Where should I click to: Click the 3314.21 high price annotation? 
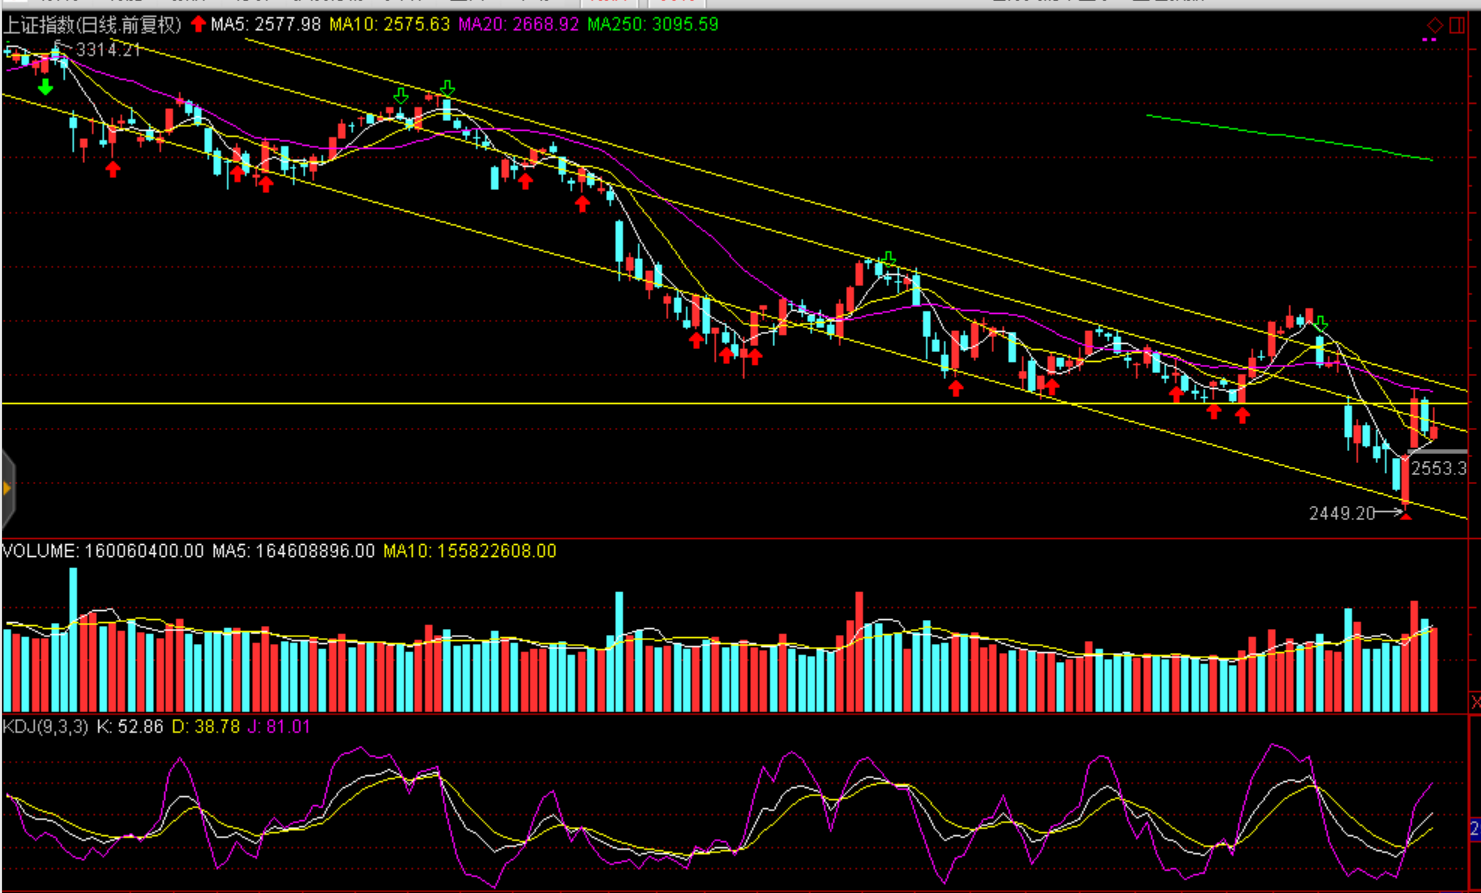pyautogui.click(x=108, y=50)
